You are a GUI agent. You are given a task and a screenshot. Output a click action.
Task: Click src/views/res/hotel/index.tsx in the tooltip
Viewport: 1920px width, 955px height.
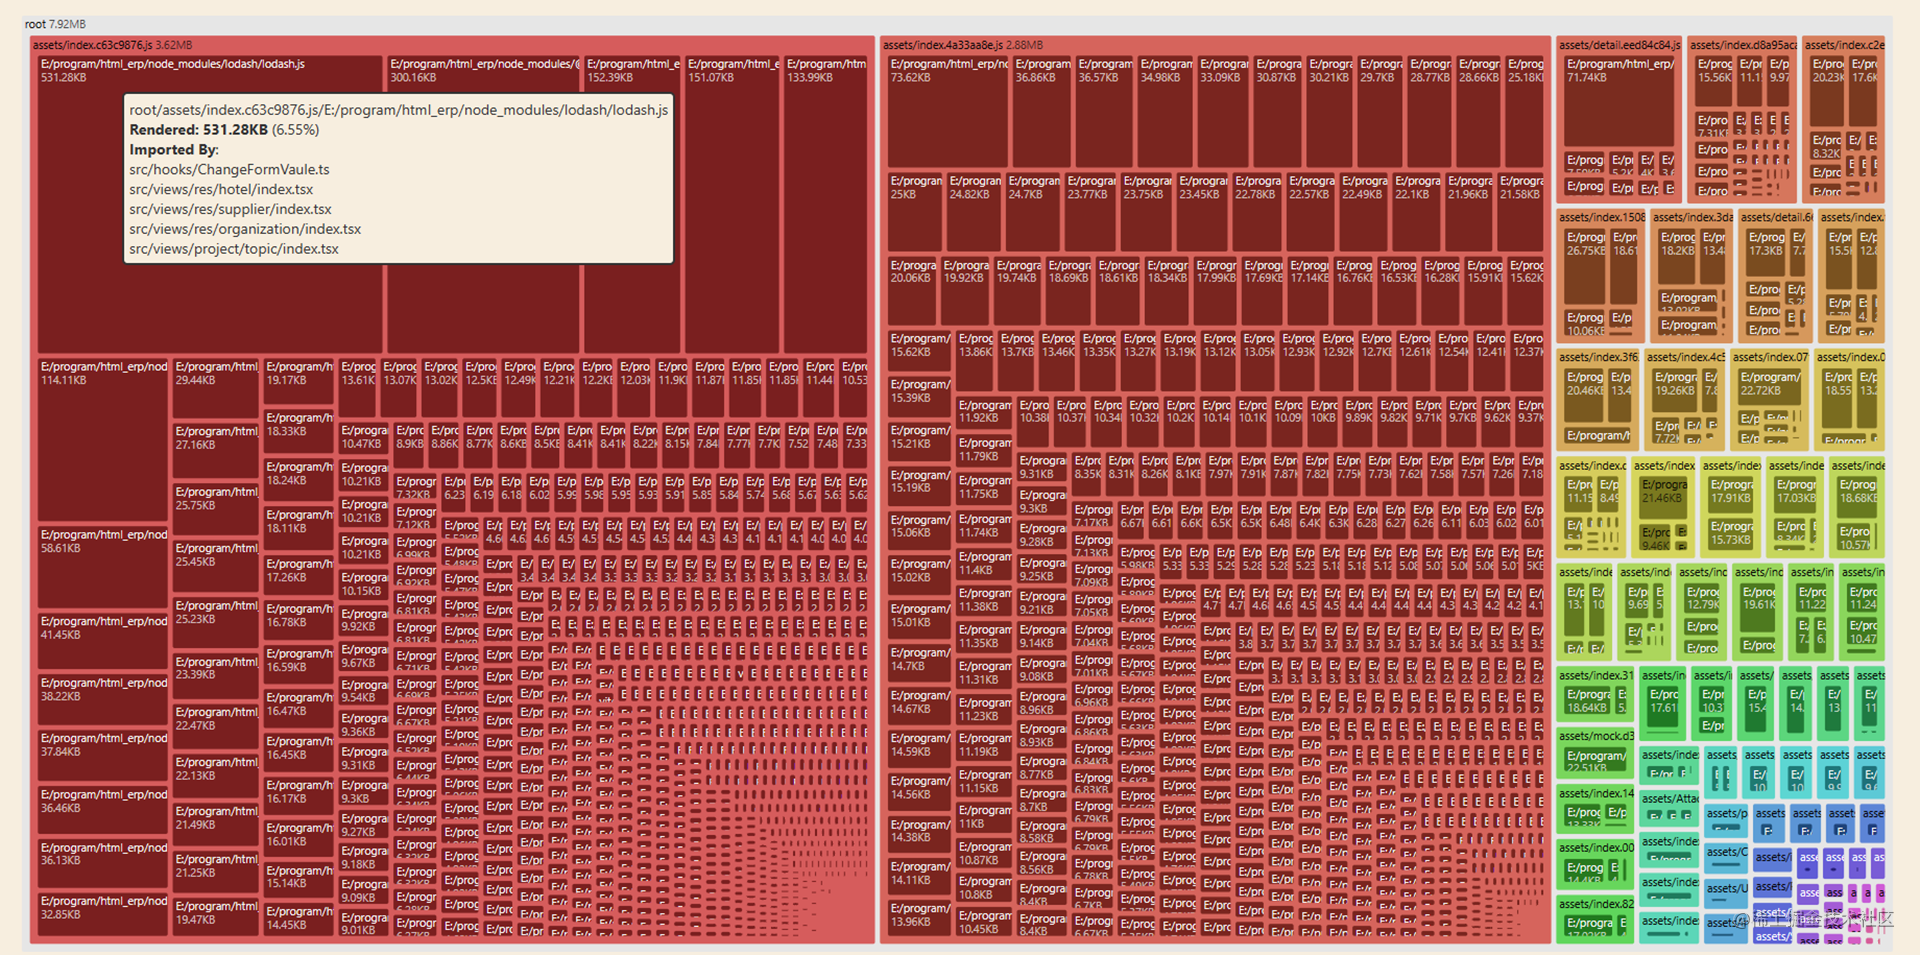pyautogui.click(x=221, y=190)
